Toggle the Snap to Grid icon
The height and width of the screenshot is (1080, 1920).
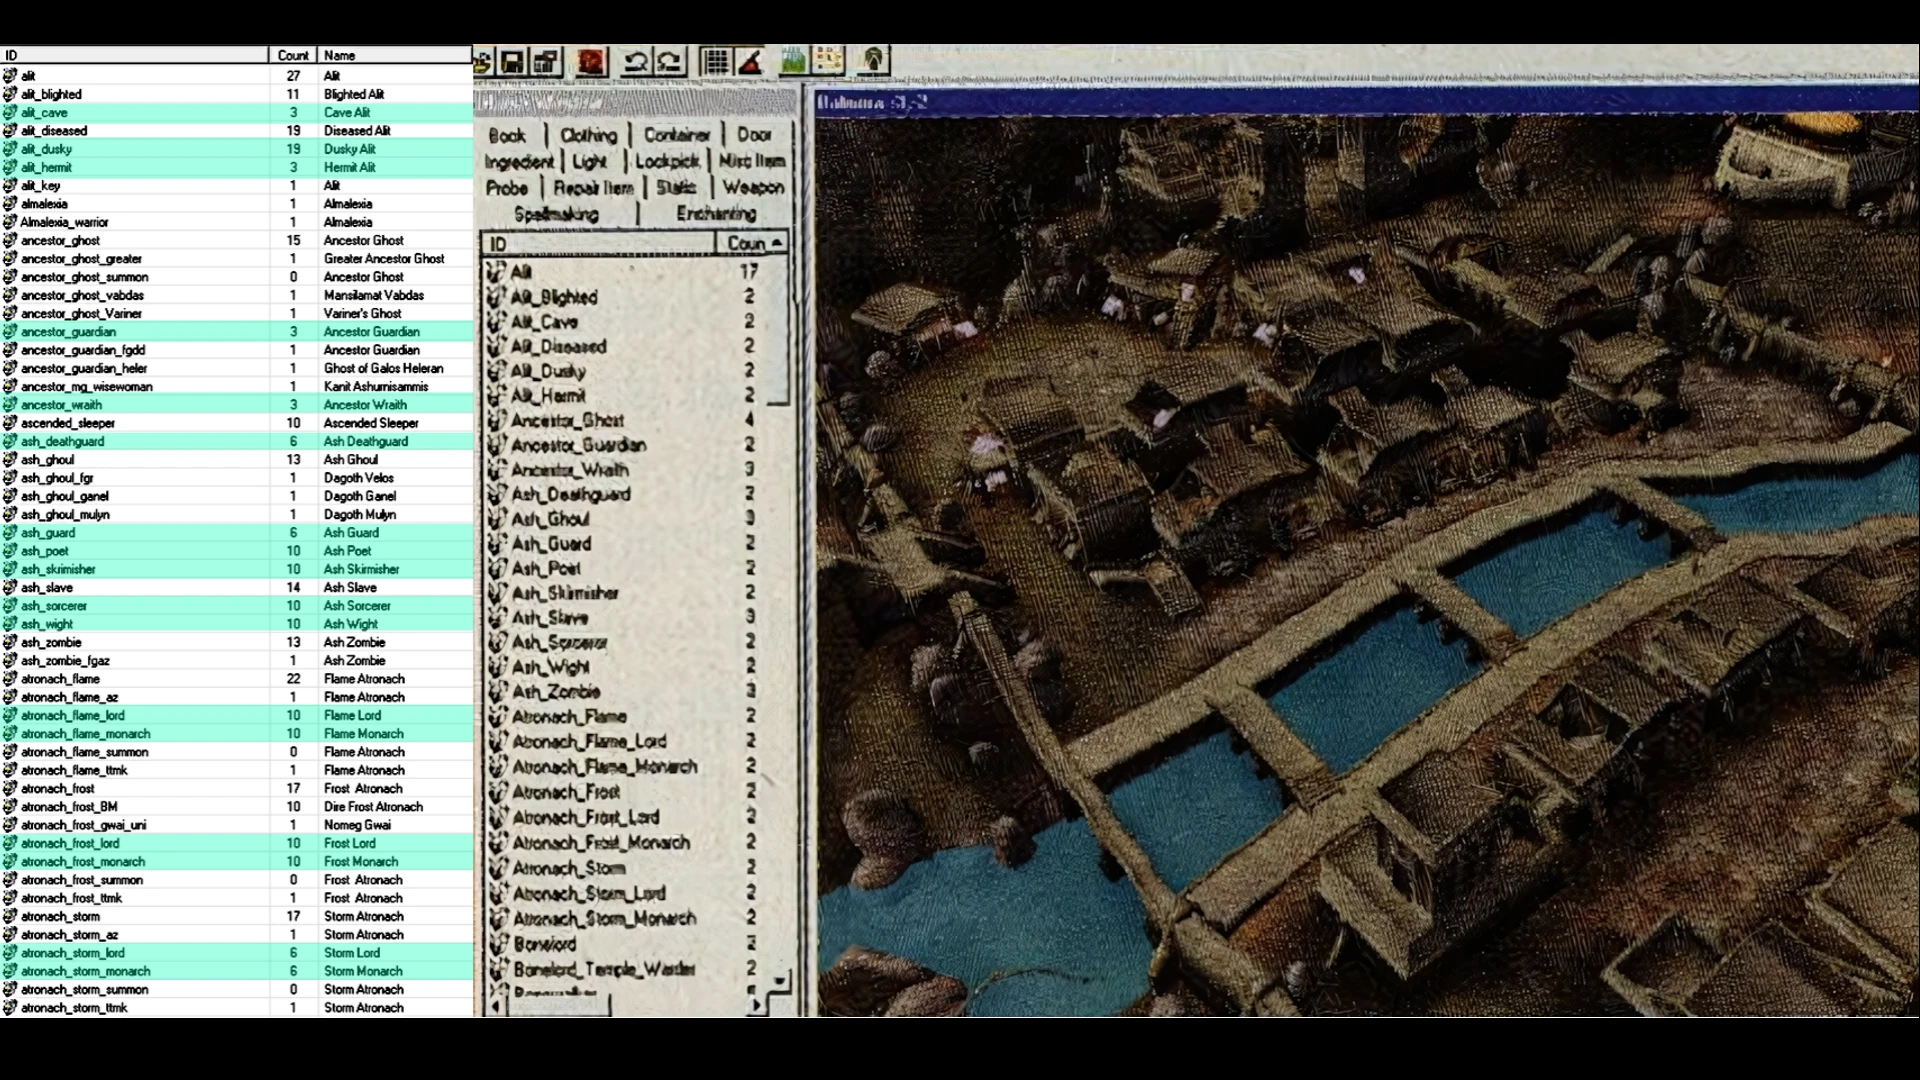tap(716, 62)
